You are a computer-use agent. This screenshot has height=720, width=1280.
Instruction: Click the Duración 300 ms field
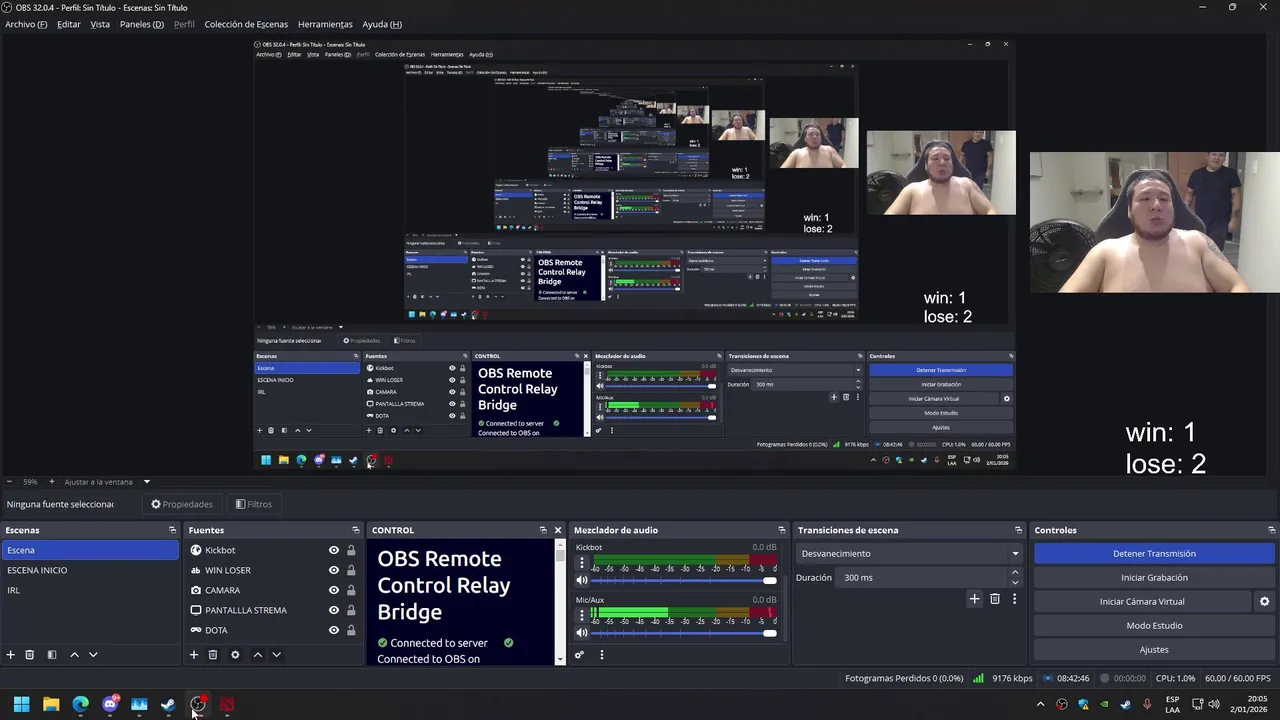pos(922,577)
